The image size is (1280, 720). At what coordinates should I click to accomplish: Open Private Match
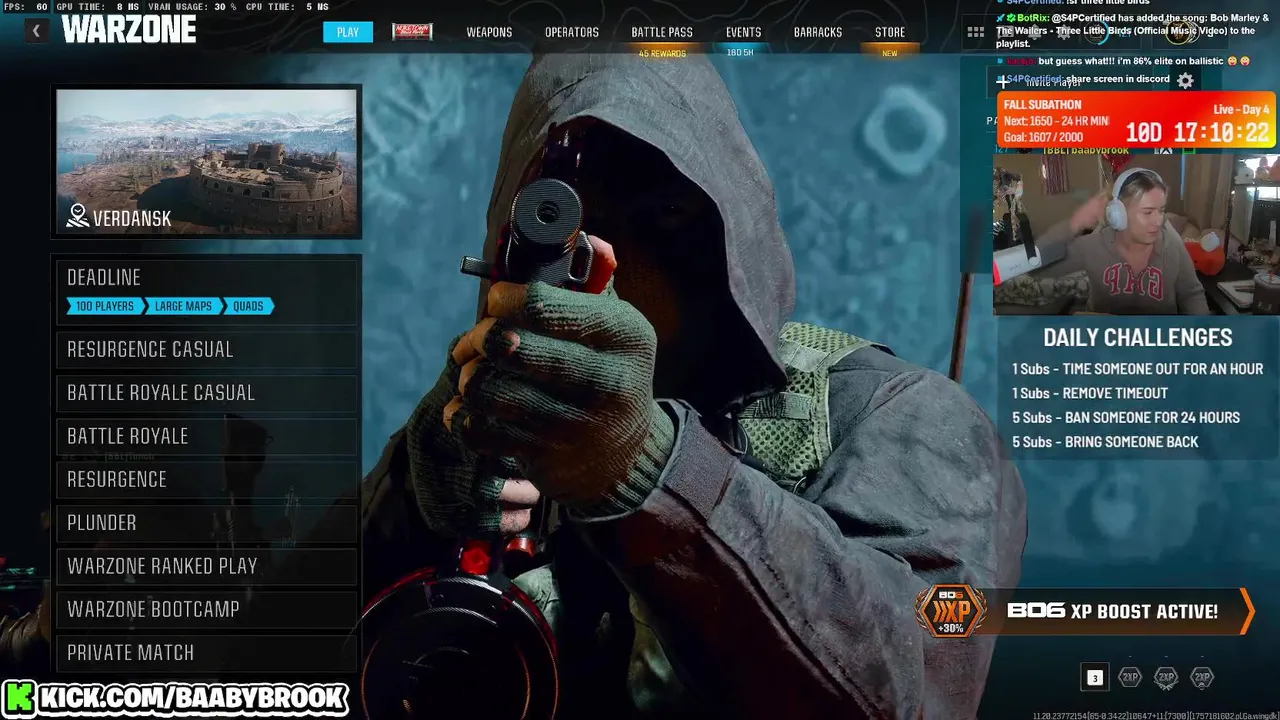coord(207,652)
